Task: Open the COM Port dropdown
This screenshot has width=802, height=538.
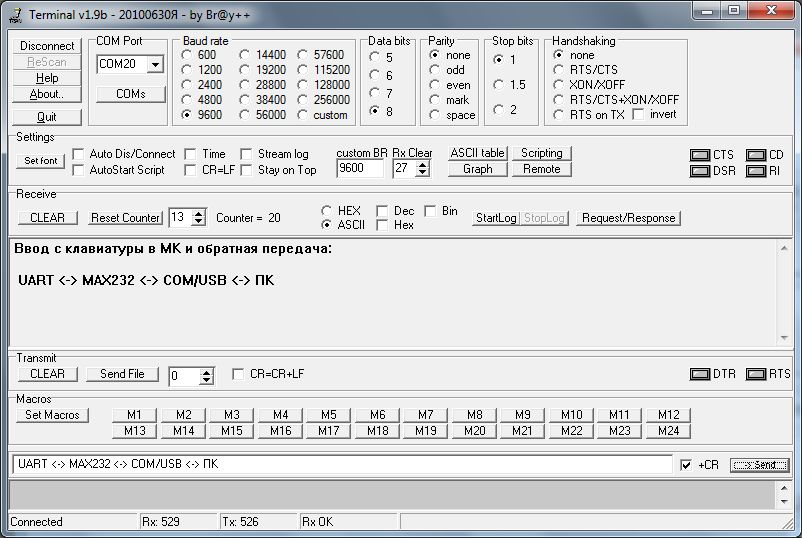Action: [x=155, y=64]
